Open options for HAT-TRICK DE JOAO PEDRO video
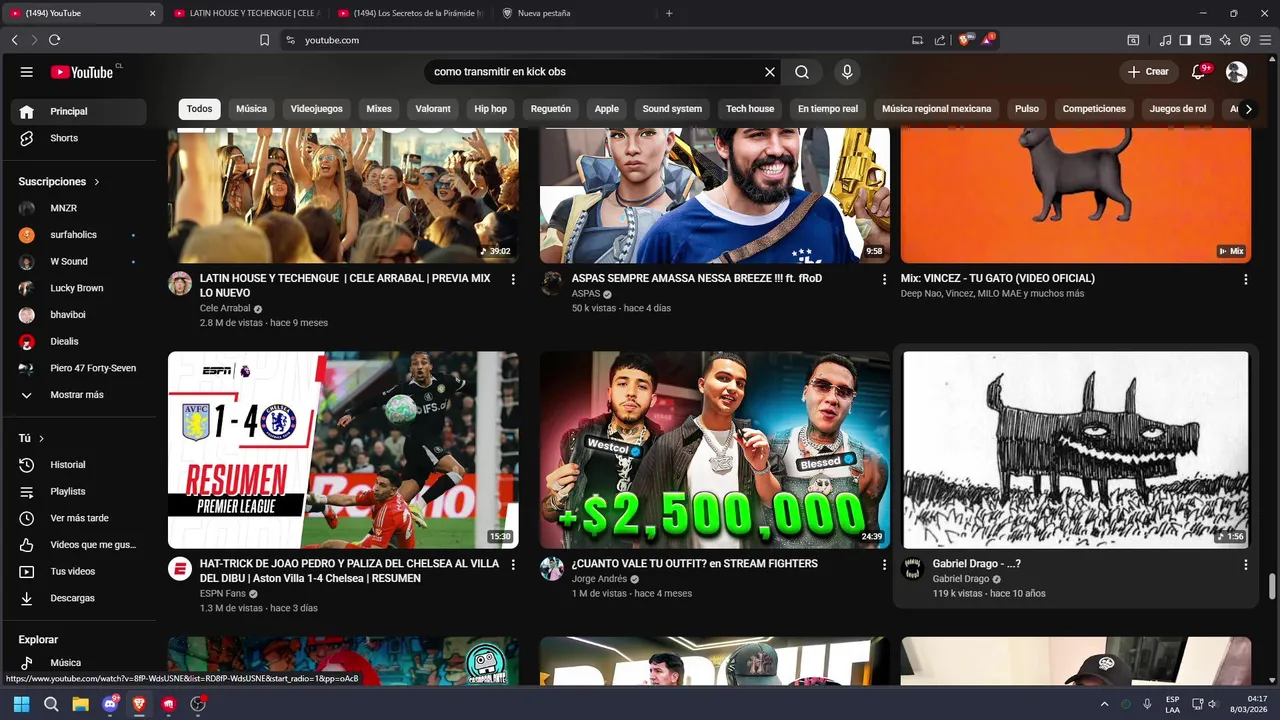1280x720 pixels. 513,565
